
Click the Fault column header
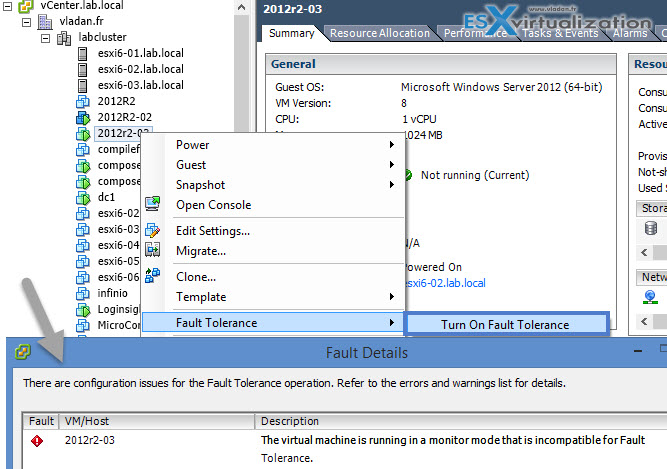point(41,421)
